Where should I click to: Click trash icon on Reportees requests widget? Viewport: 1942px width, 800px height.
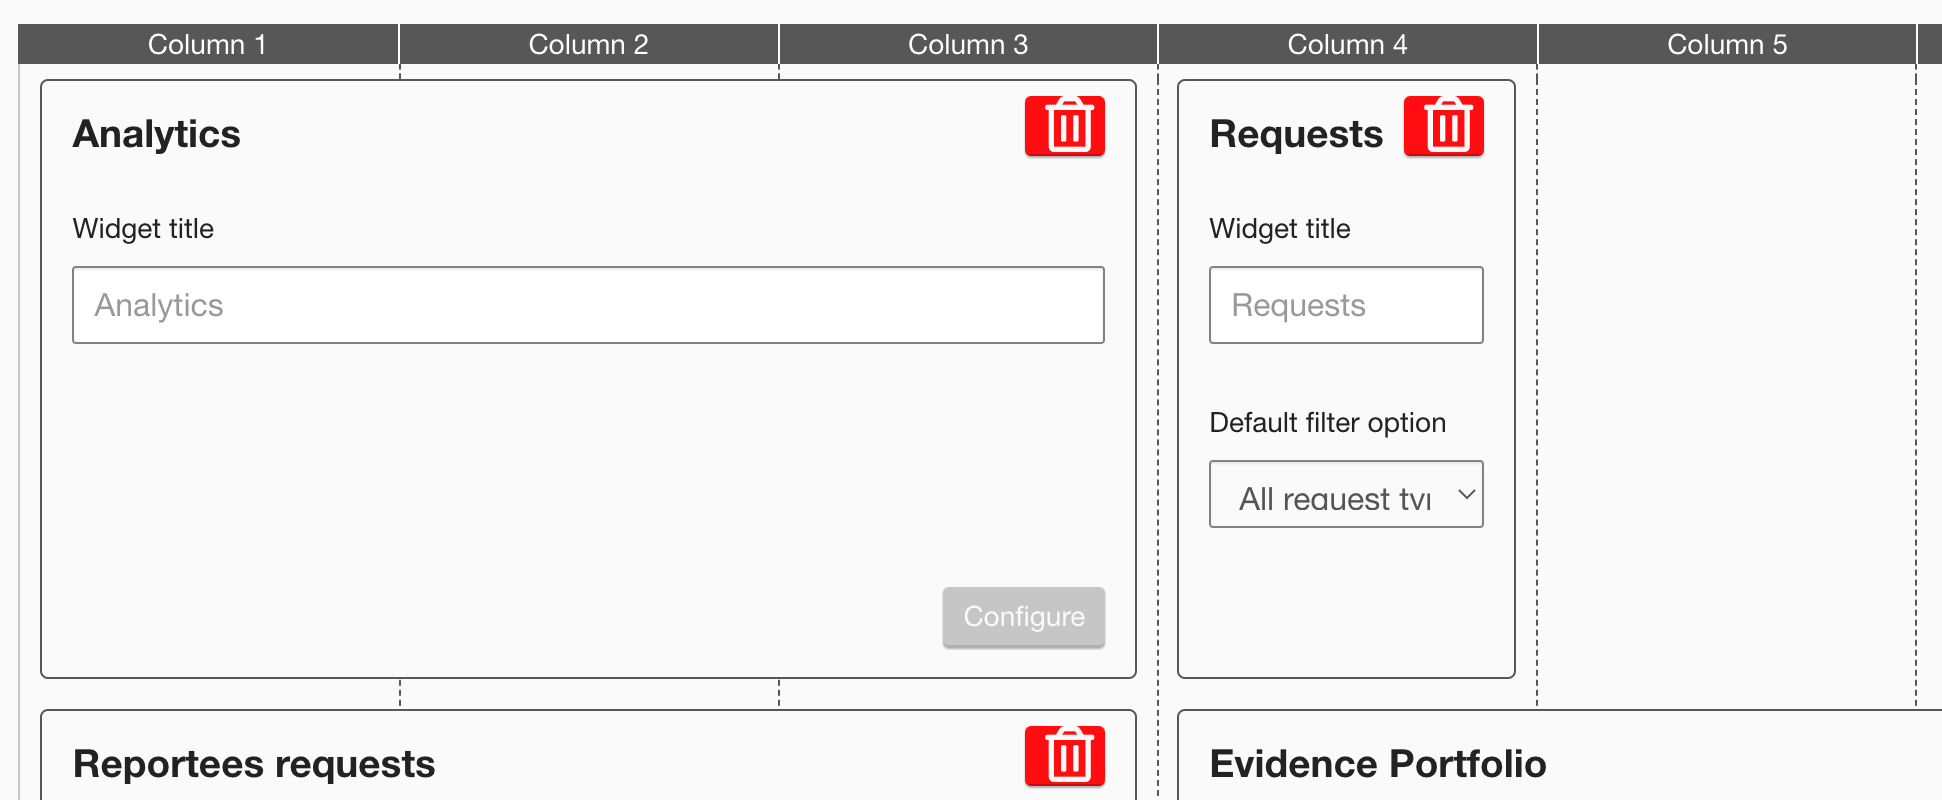(1064, 756)
